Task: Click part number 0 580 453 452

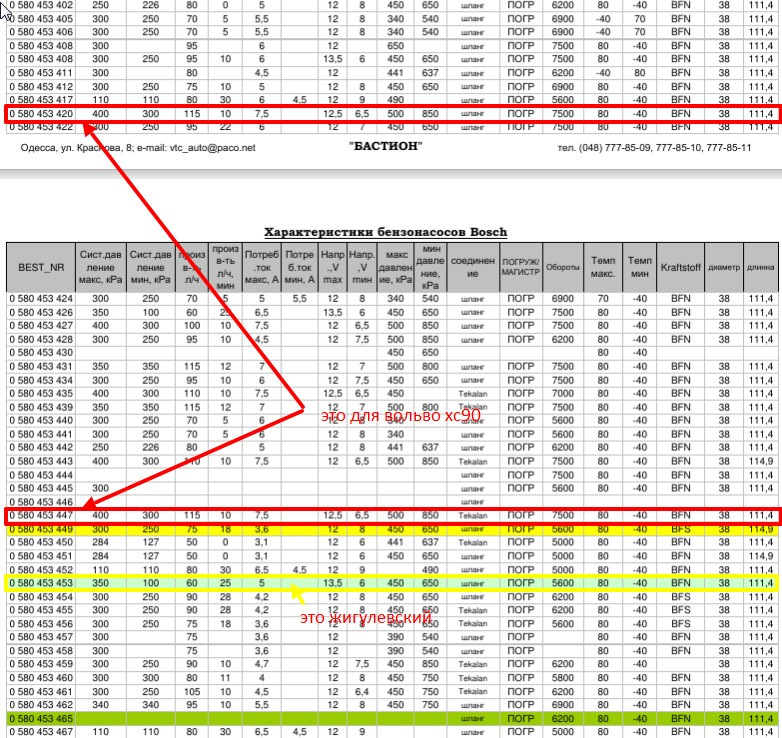Action: tap(41, 570)
